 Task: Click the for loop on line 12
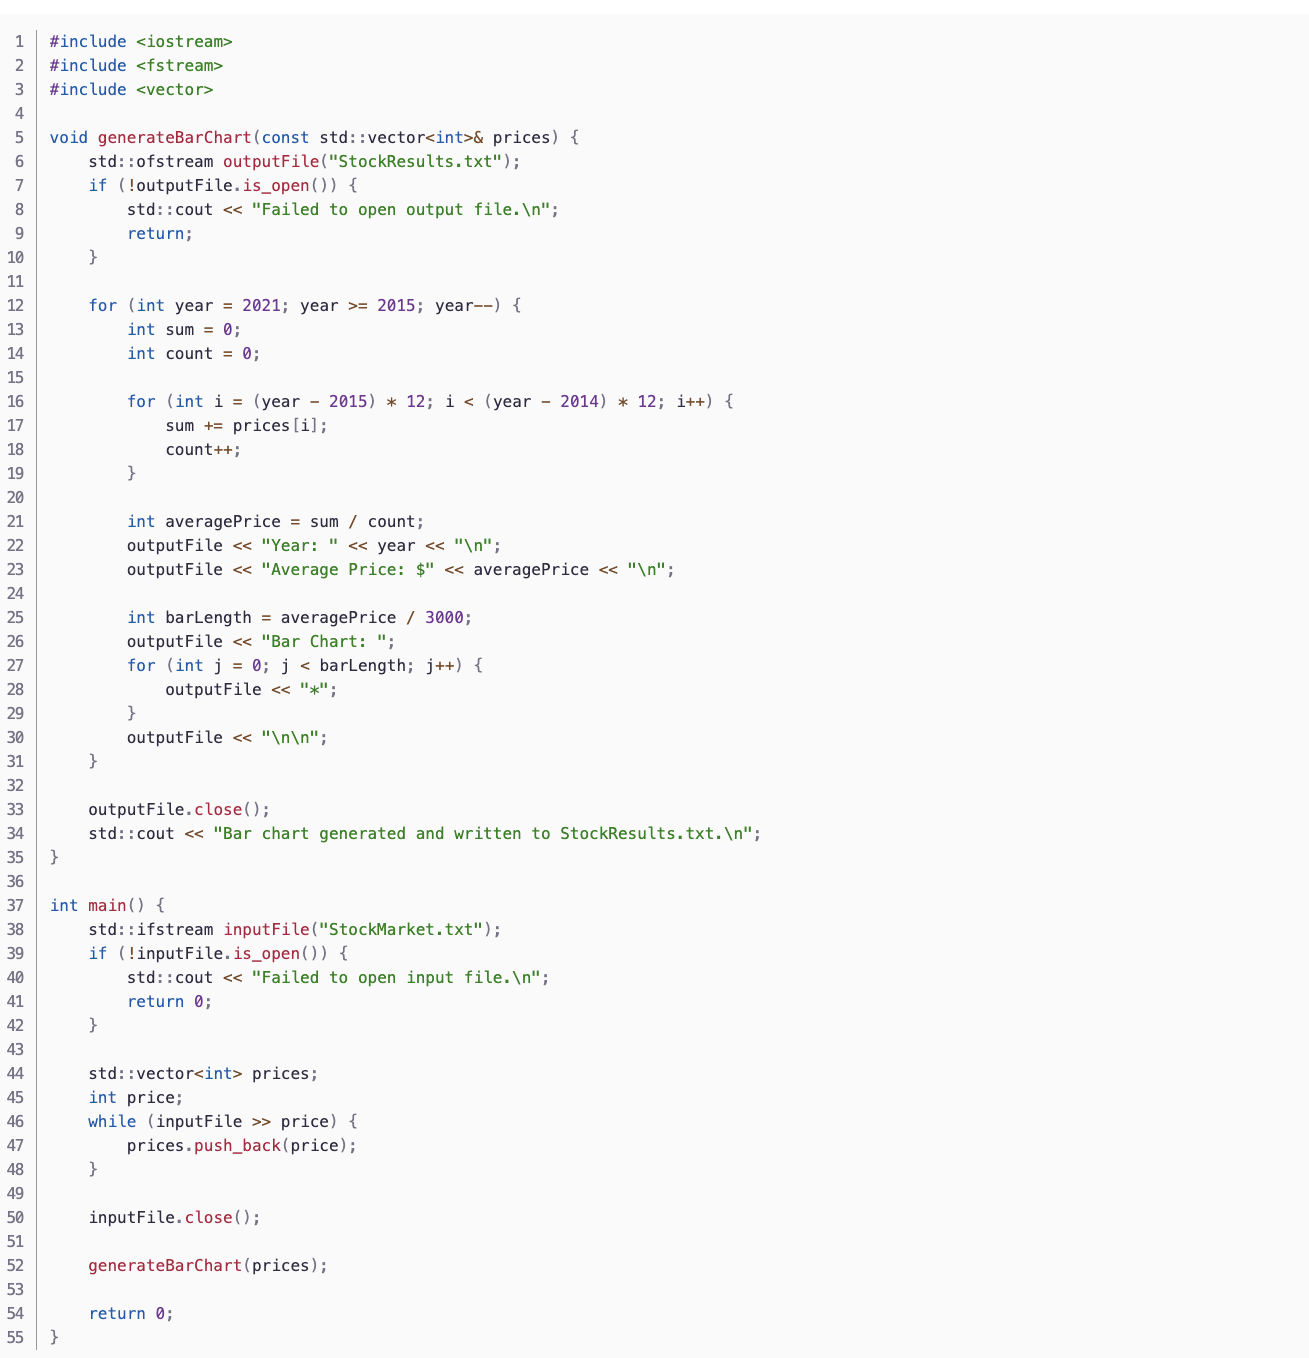point(103,305)
